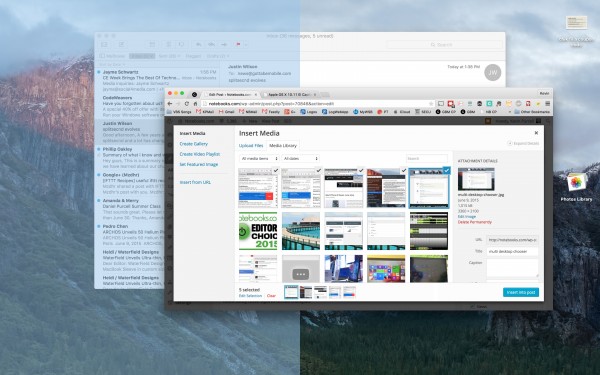Uncheck the first media thumbnail's checkmark

pos(276,171)
